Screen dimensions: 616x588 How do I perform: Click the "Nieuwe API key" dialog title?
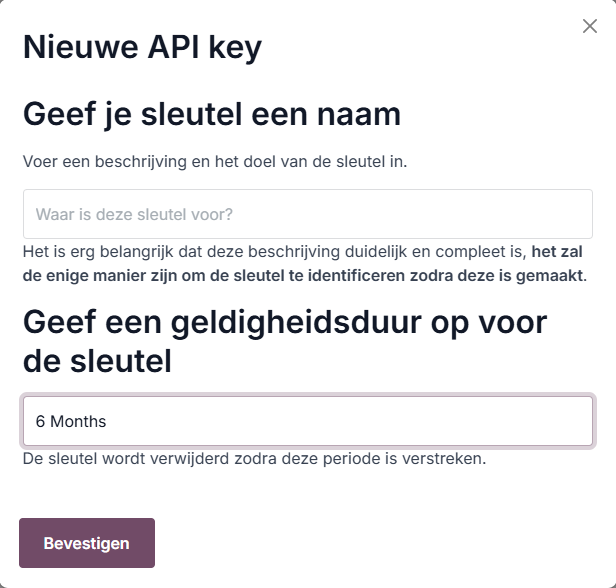point(142,47)
